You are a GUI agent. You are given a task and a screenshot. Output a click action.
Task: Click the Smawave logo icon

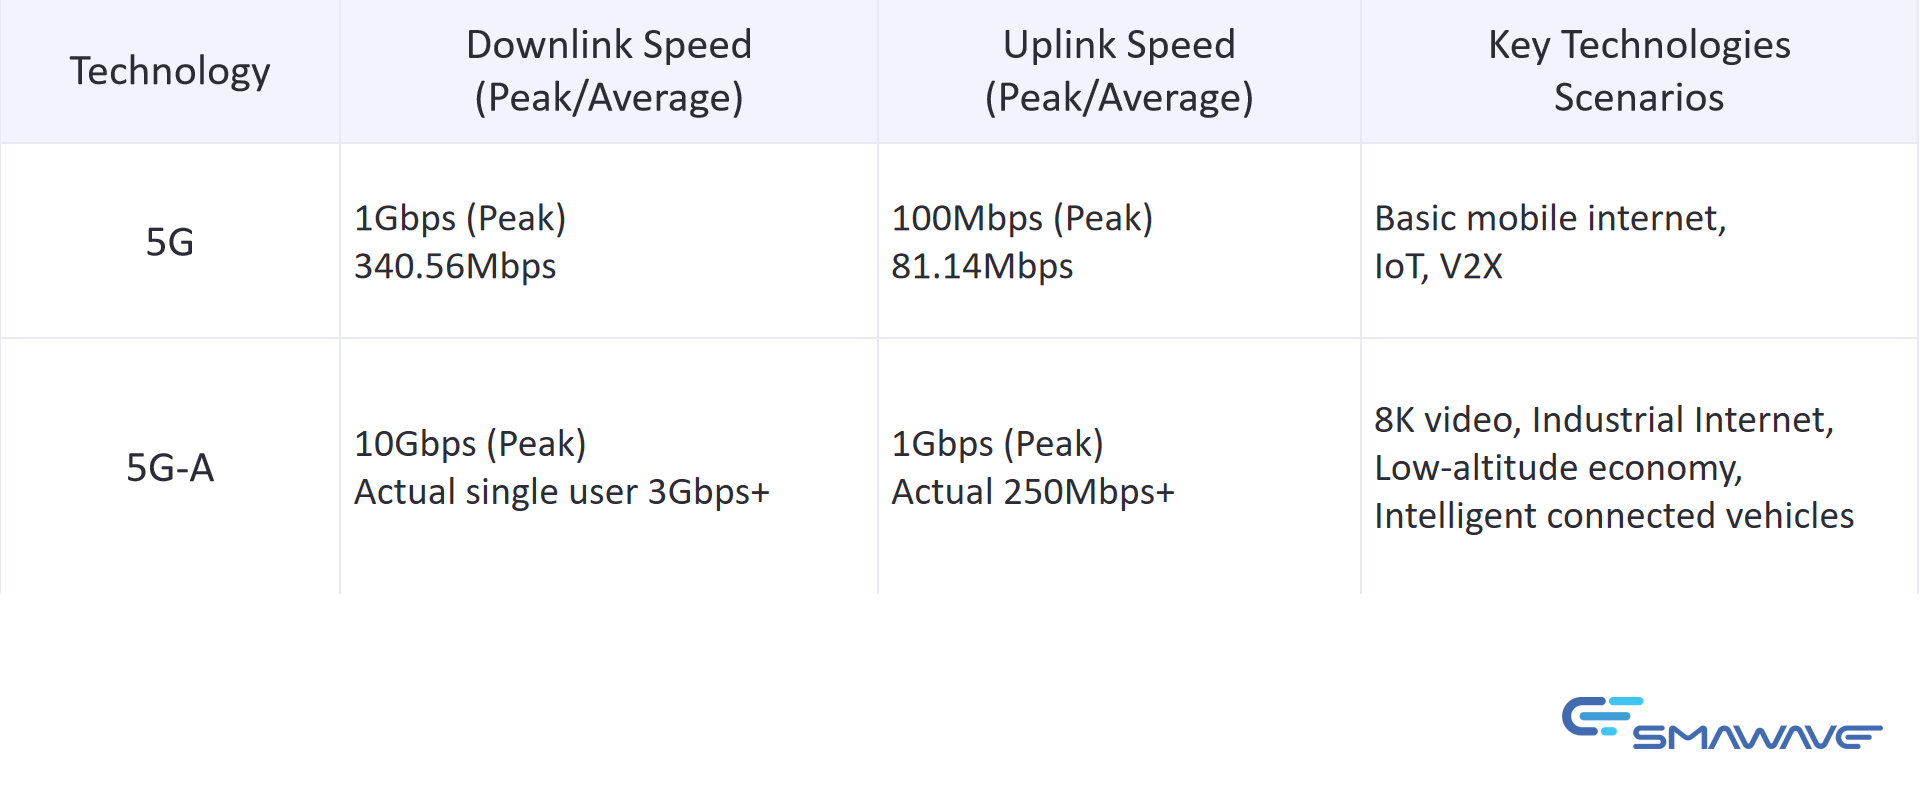point(1721,723)
